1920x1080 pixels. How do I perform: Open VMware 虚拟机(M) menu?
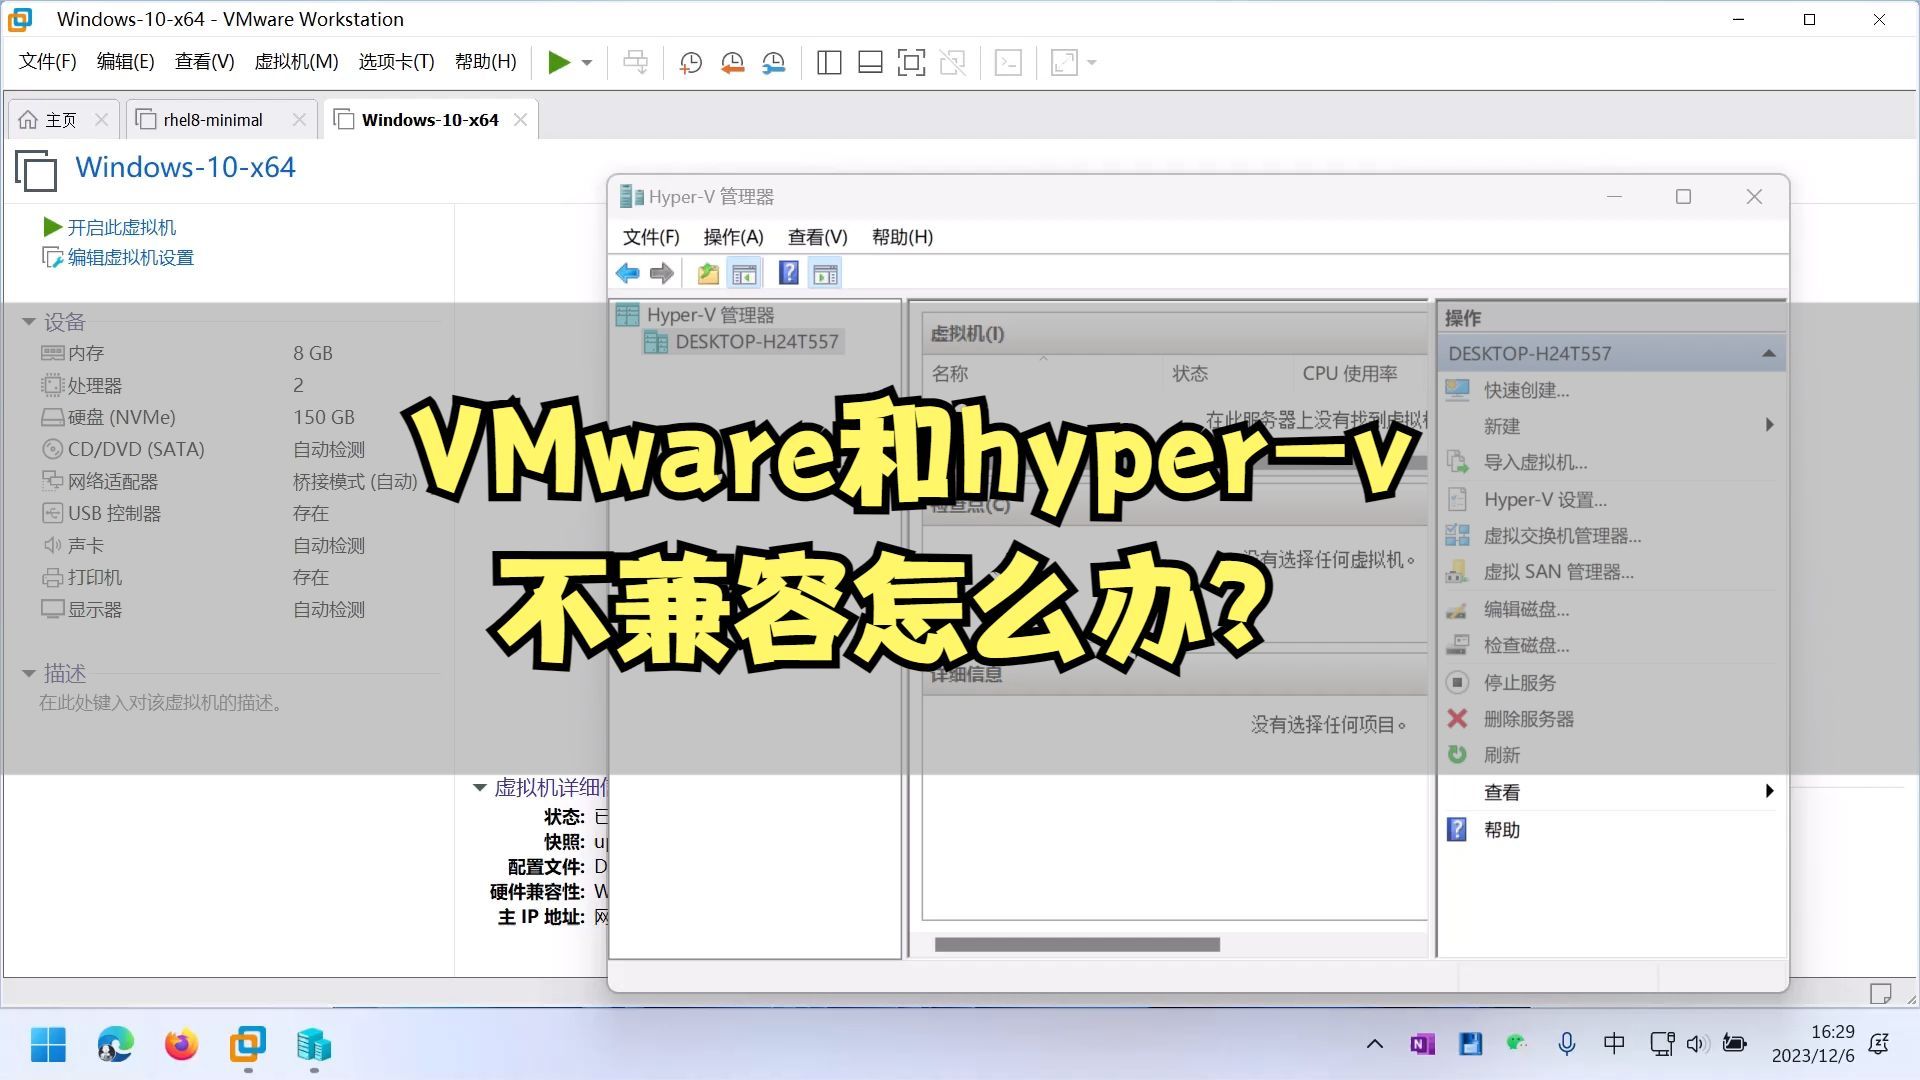click(x=297, y=62)
